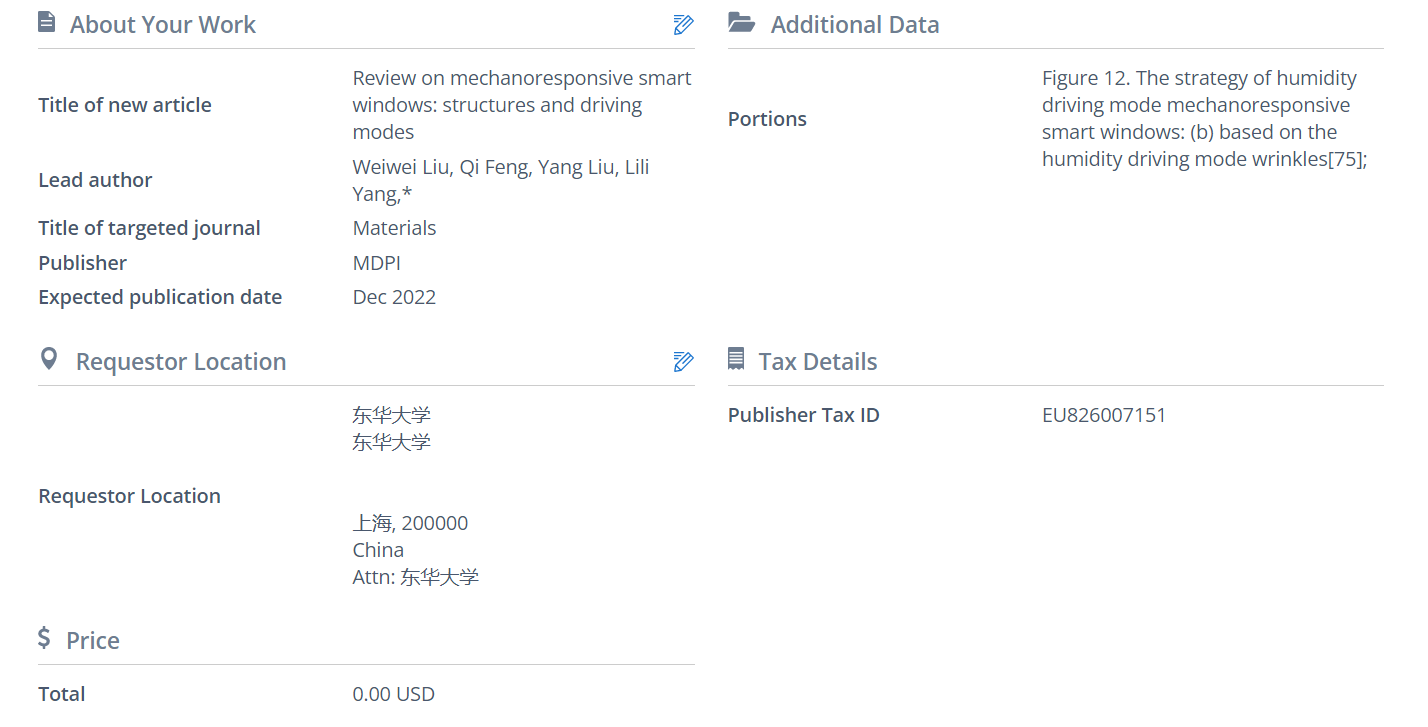Click the Publisher Tax ID value EU826007151
Screen dimensions: 1428x727
click(1104, 415)
